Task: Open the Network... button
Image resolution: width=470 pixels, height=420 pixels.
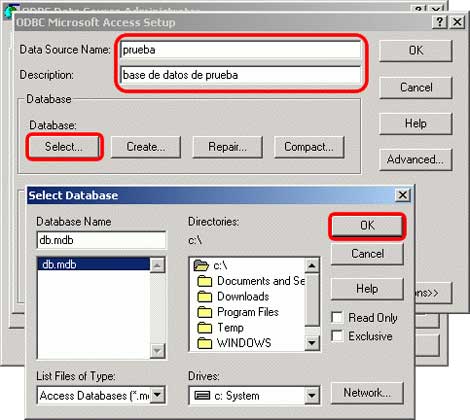Action: pos(367,393)
